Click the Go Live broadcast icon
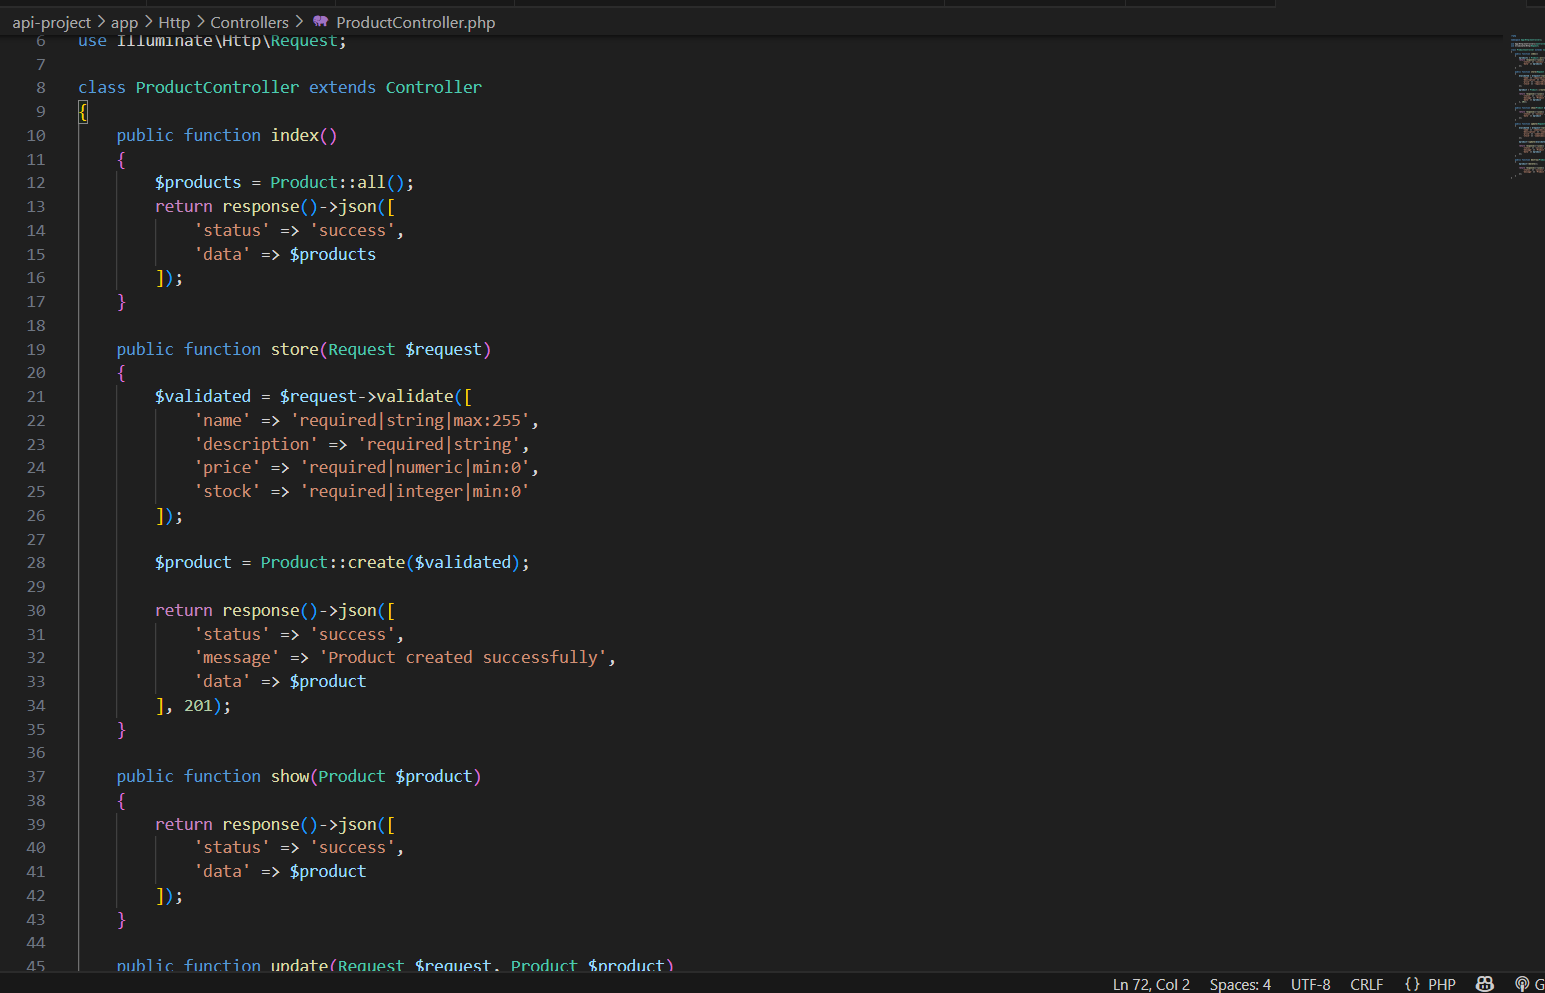 click(1523, 984)
